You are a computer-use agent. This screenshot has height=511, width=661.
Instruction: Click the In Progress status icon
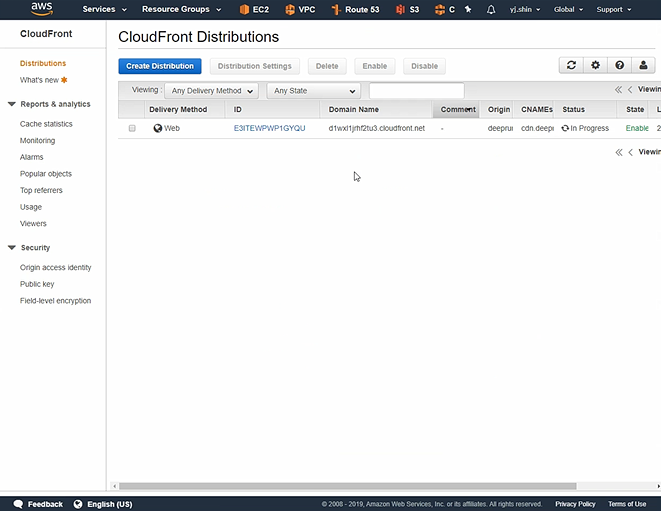565,128
